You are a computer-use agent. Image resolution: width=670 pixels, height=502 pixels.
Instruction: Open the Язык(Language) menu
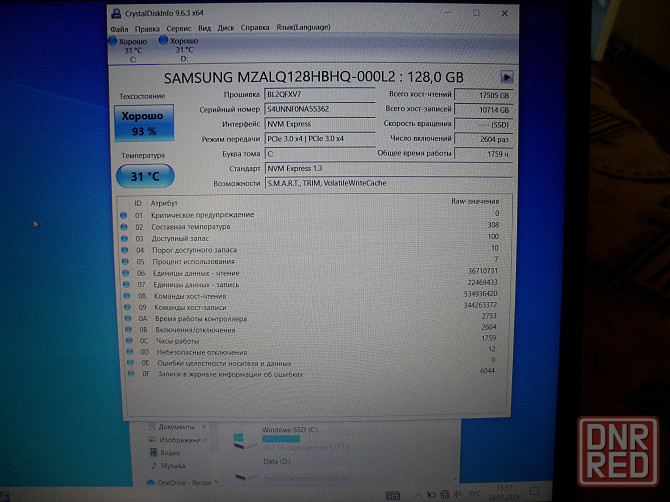303,27
